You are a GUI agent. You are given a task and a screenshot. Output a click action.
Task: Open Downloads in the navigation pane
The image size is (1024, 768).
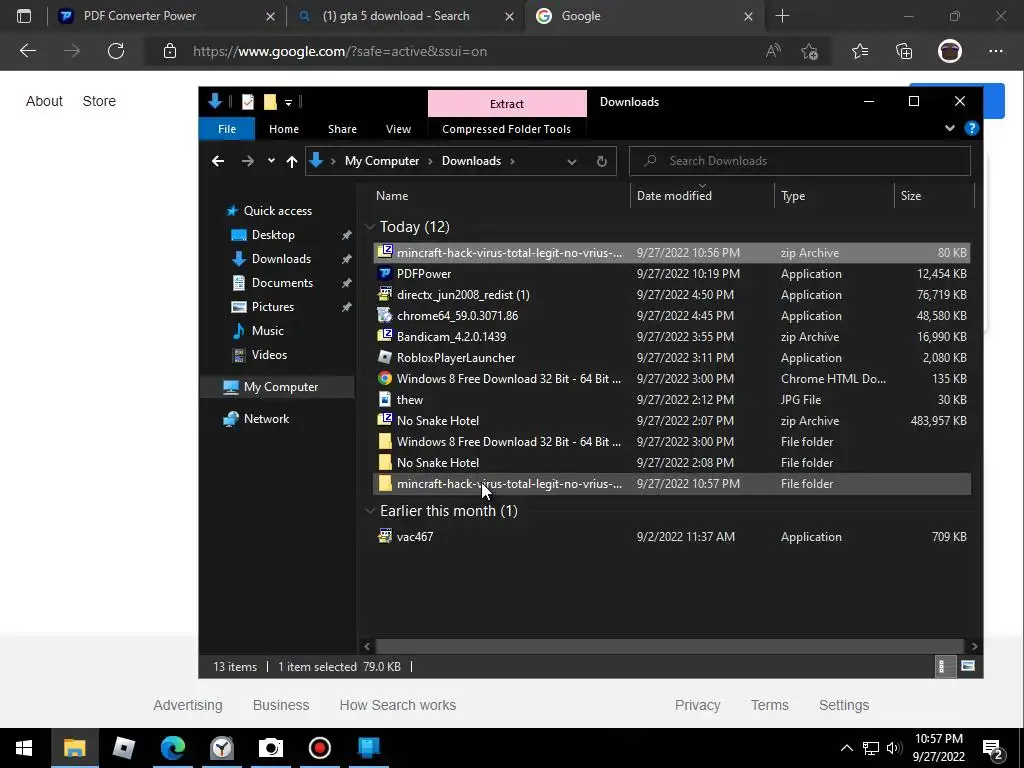[281, 259]
